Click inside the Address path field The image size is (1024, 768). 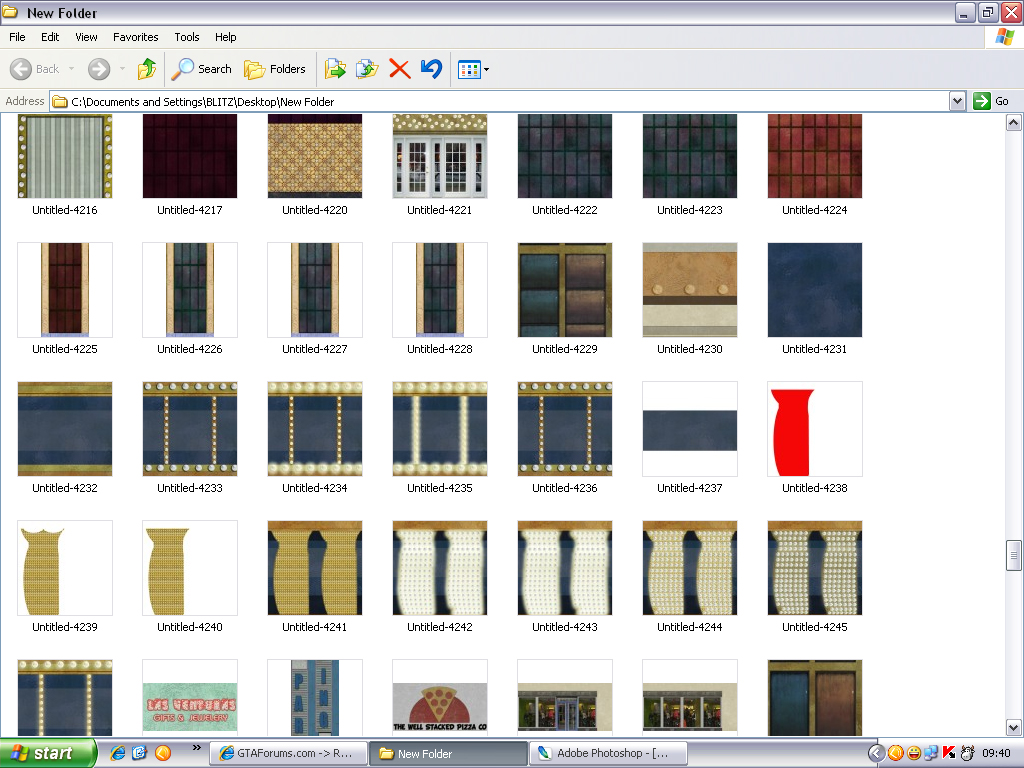coord(500,101)
